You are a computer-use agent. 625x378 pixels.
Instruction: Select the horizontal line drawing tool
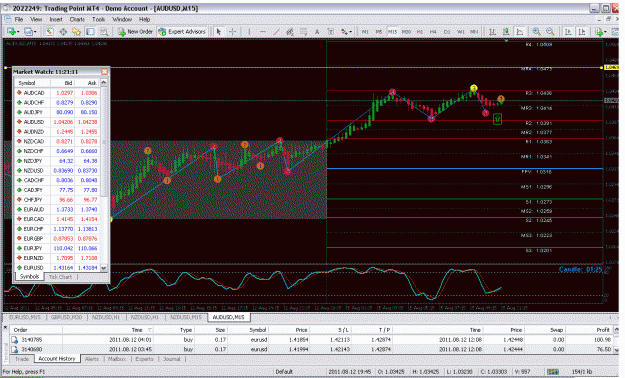coord(263,32)
